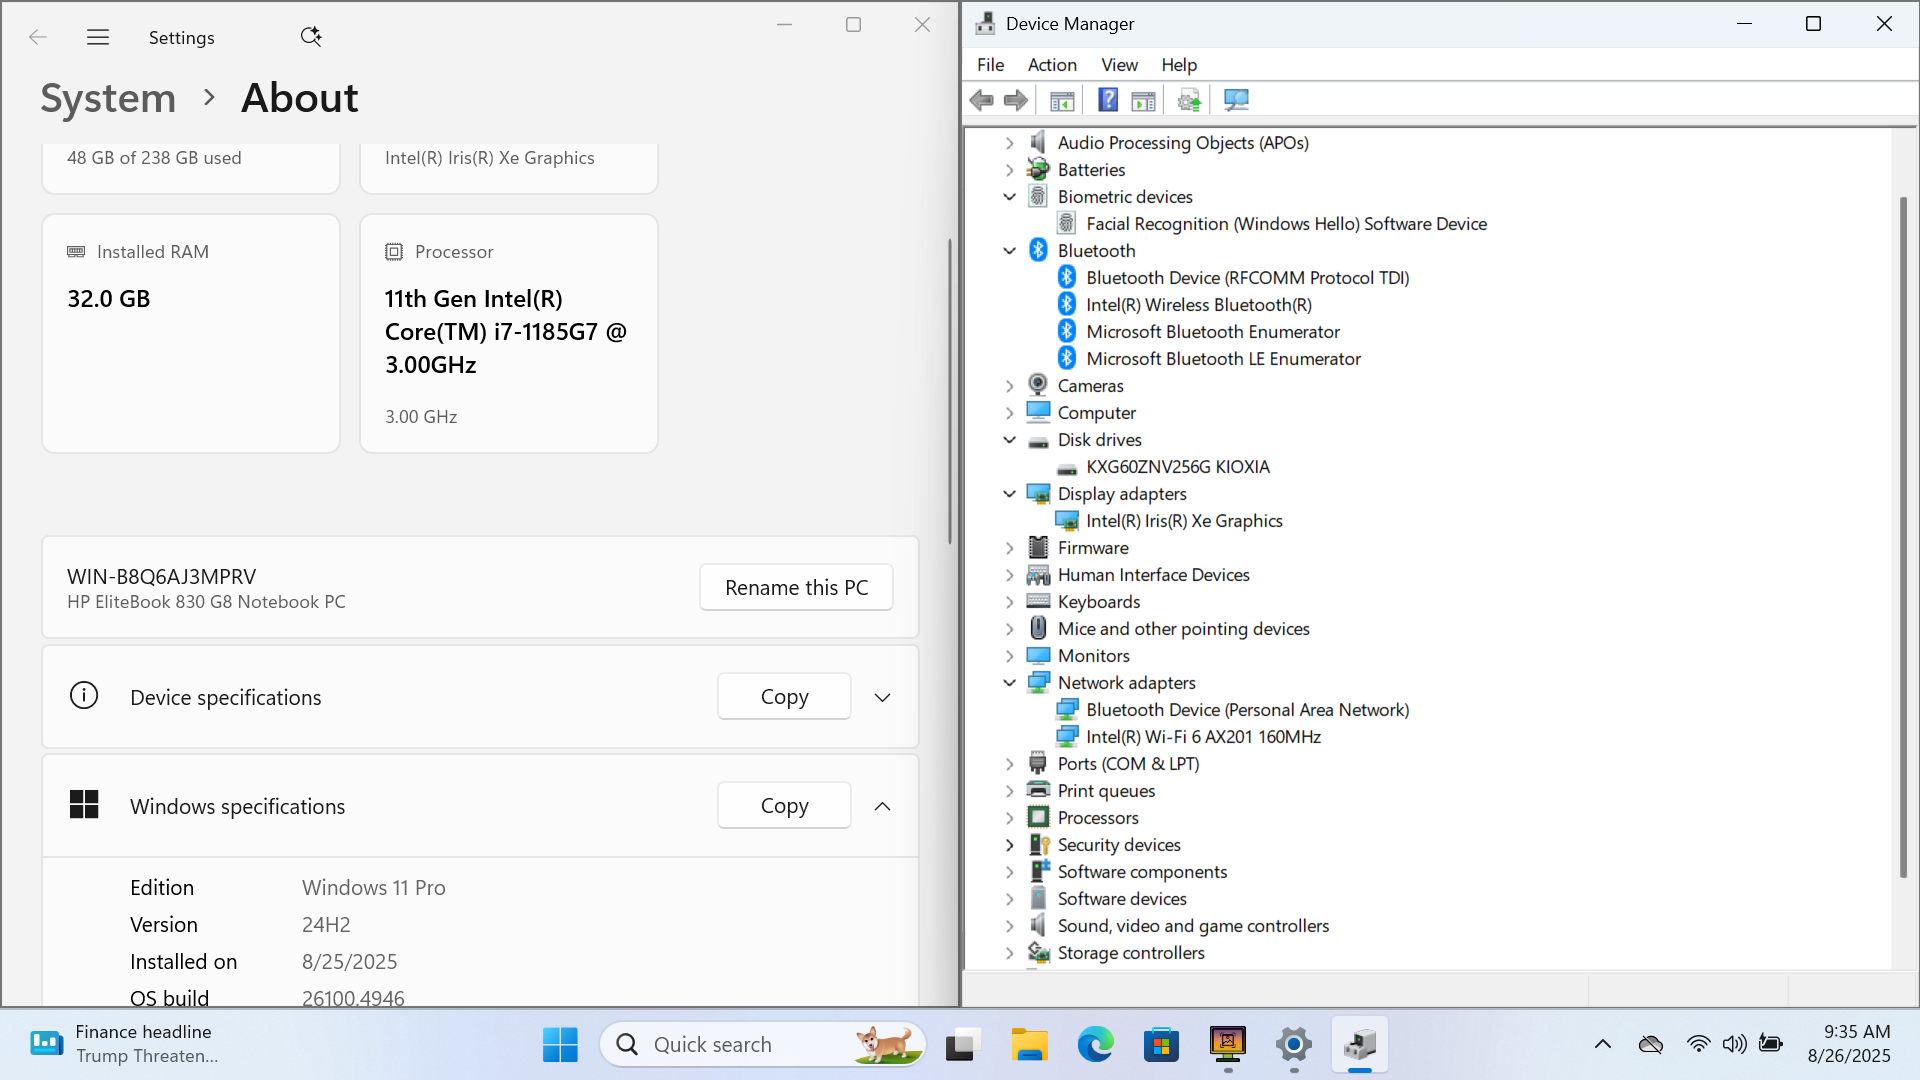Expand the Processors category

coord(1010,818)
